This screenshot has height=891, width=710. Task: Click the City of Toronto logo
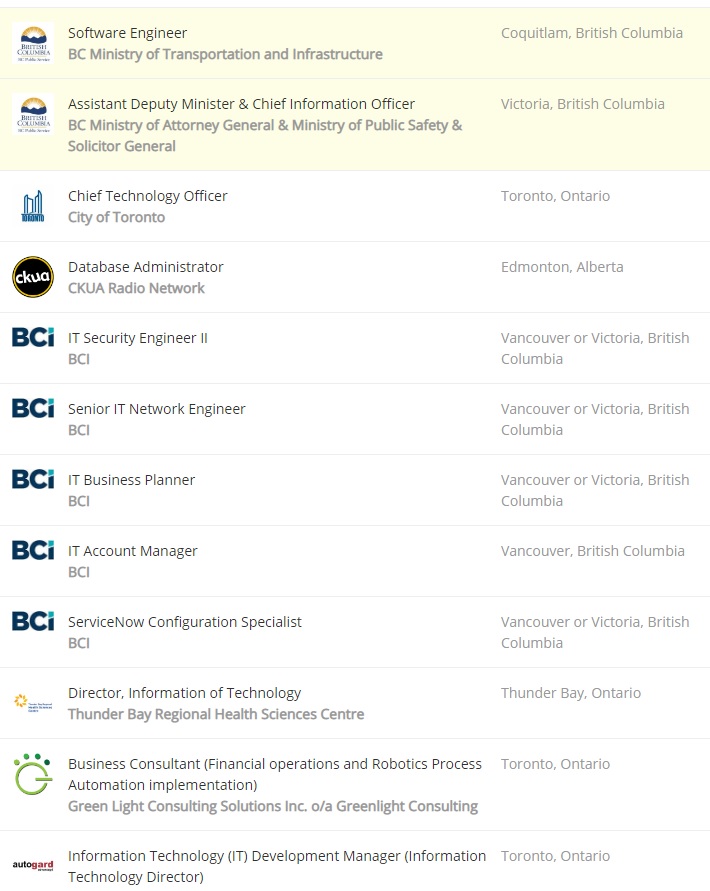coord(33,207)
